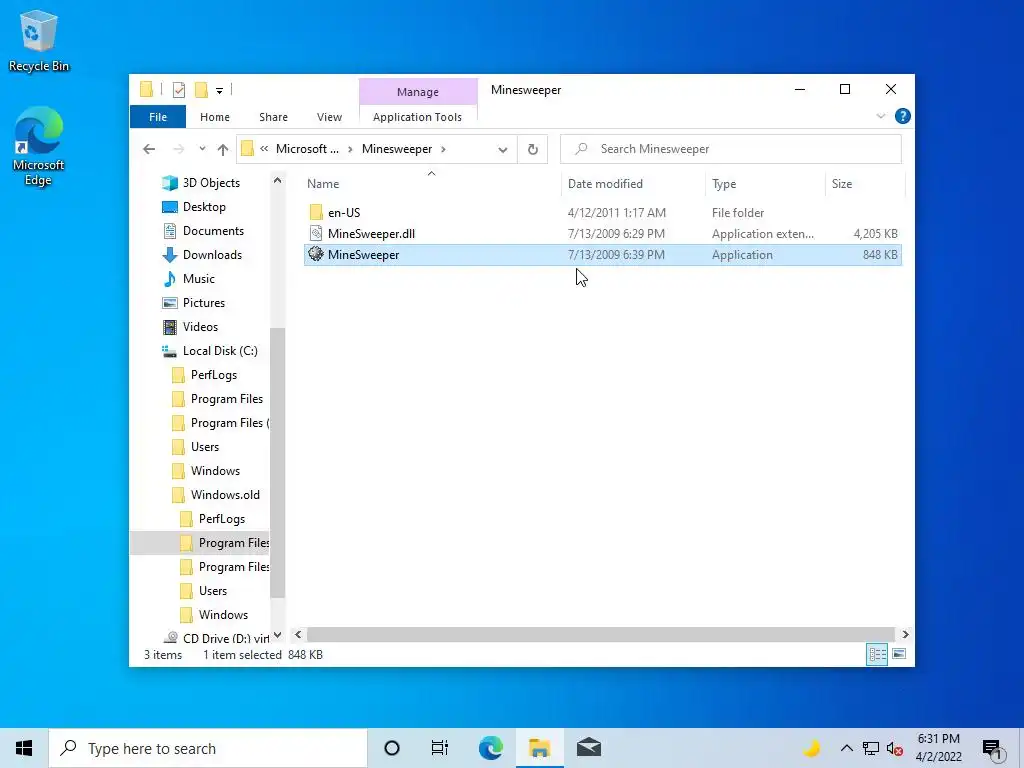Click the File Explorer taskbar icon
Screen dimensions: 1024x768
pyautogui.click(x=539, y=748)
